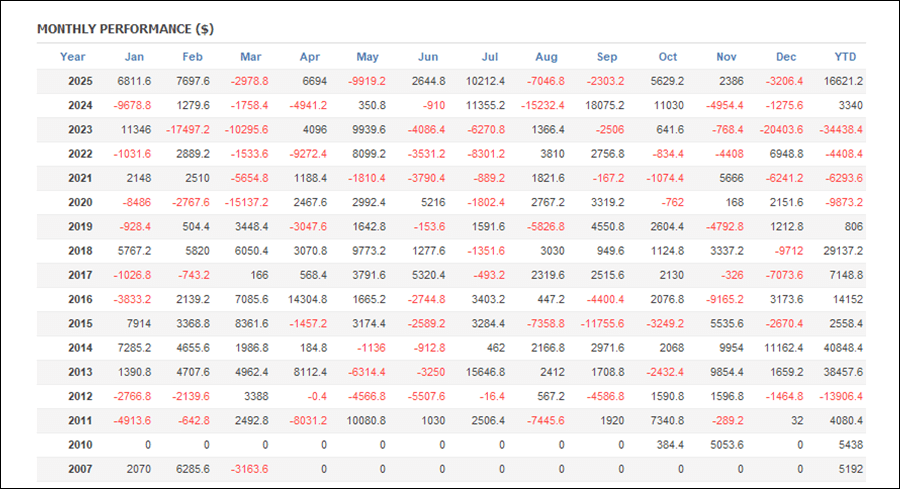Select the 2007 year row label
Viewport: 900px width, 489px height.
[81, 468]
